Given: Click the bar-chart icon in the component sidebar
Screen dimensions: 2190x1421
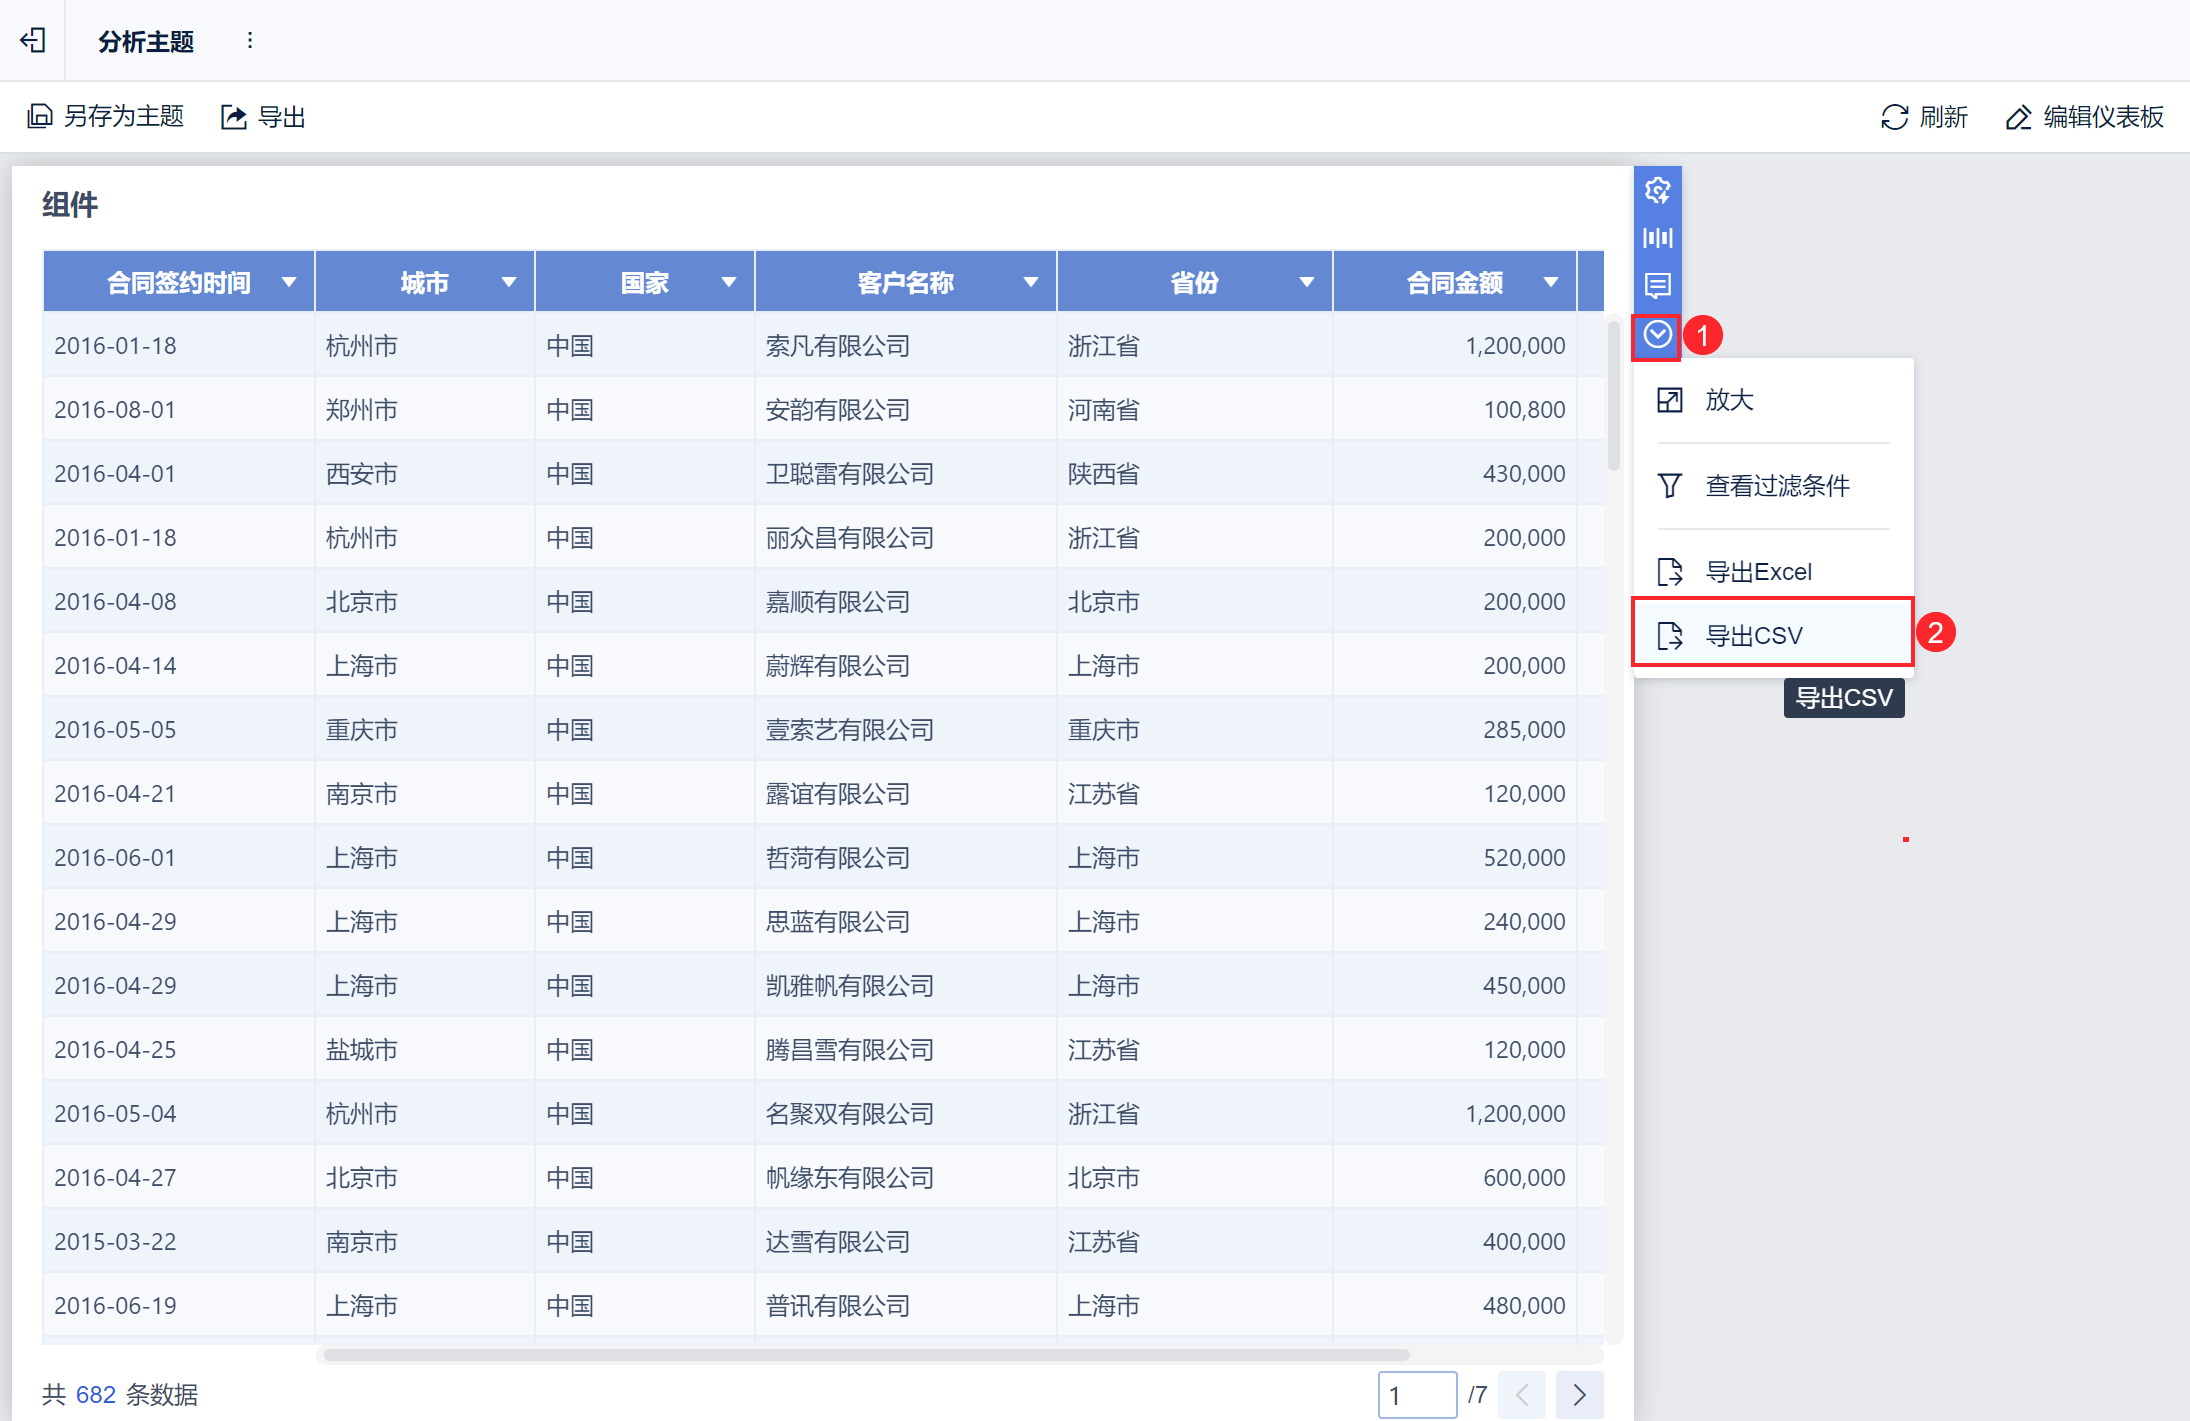Looking at the screenshot, I should coord(1657,238).
